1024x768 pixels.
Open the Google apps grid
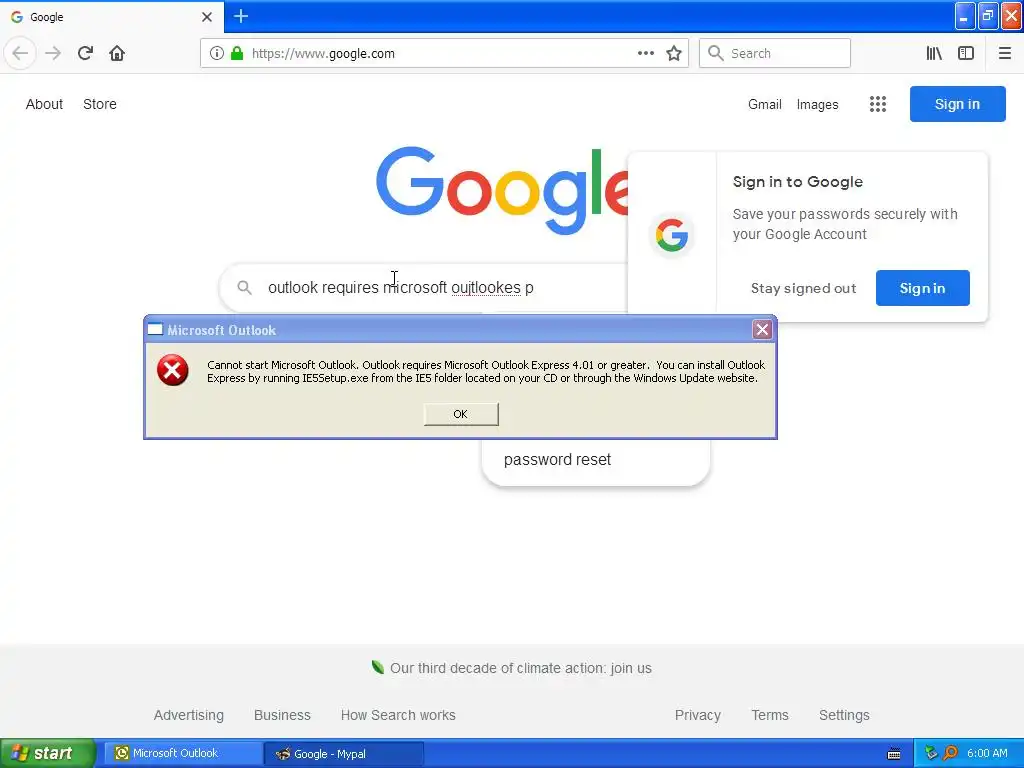[878, 104]
